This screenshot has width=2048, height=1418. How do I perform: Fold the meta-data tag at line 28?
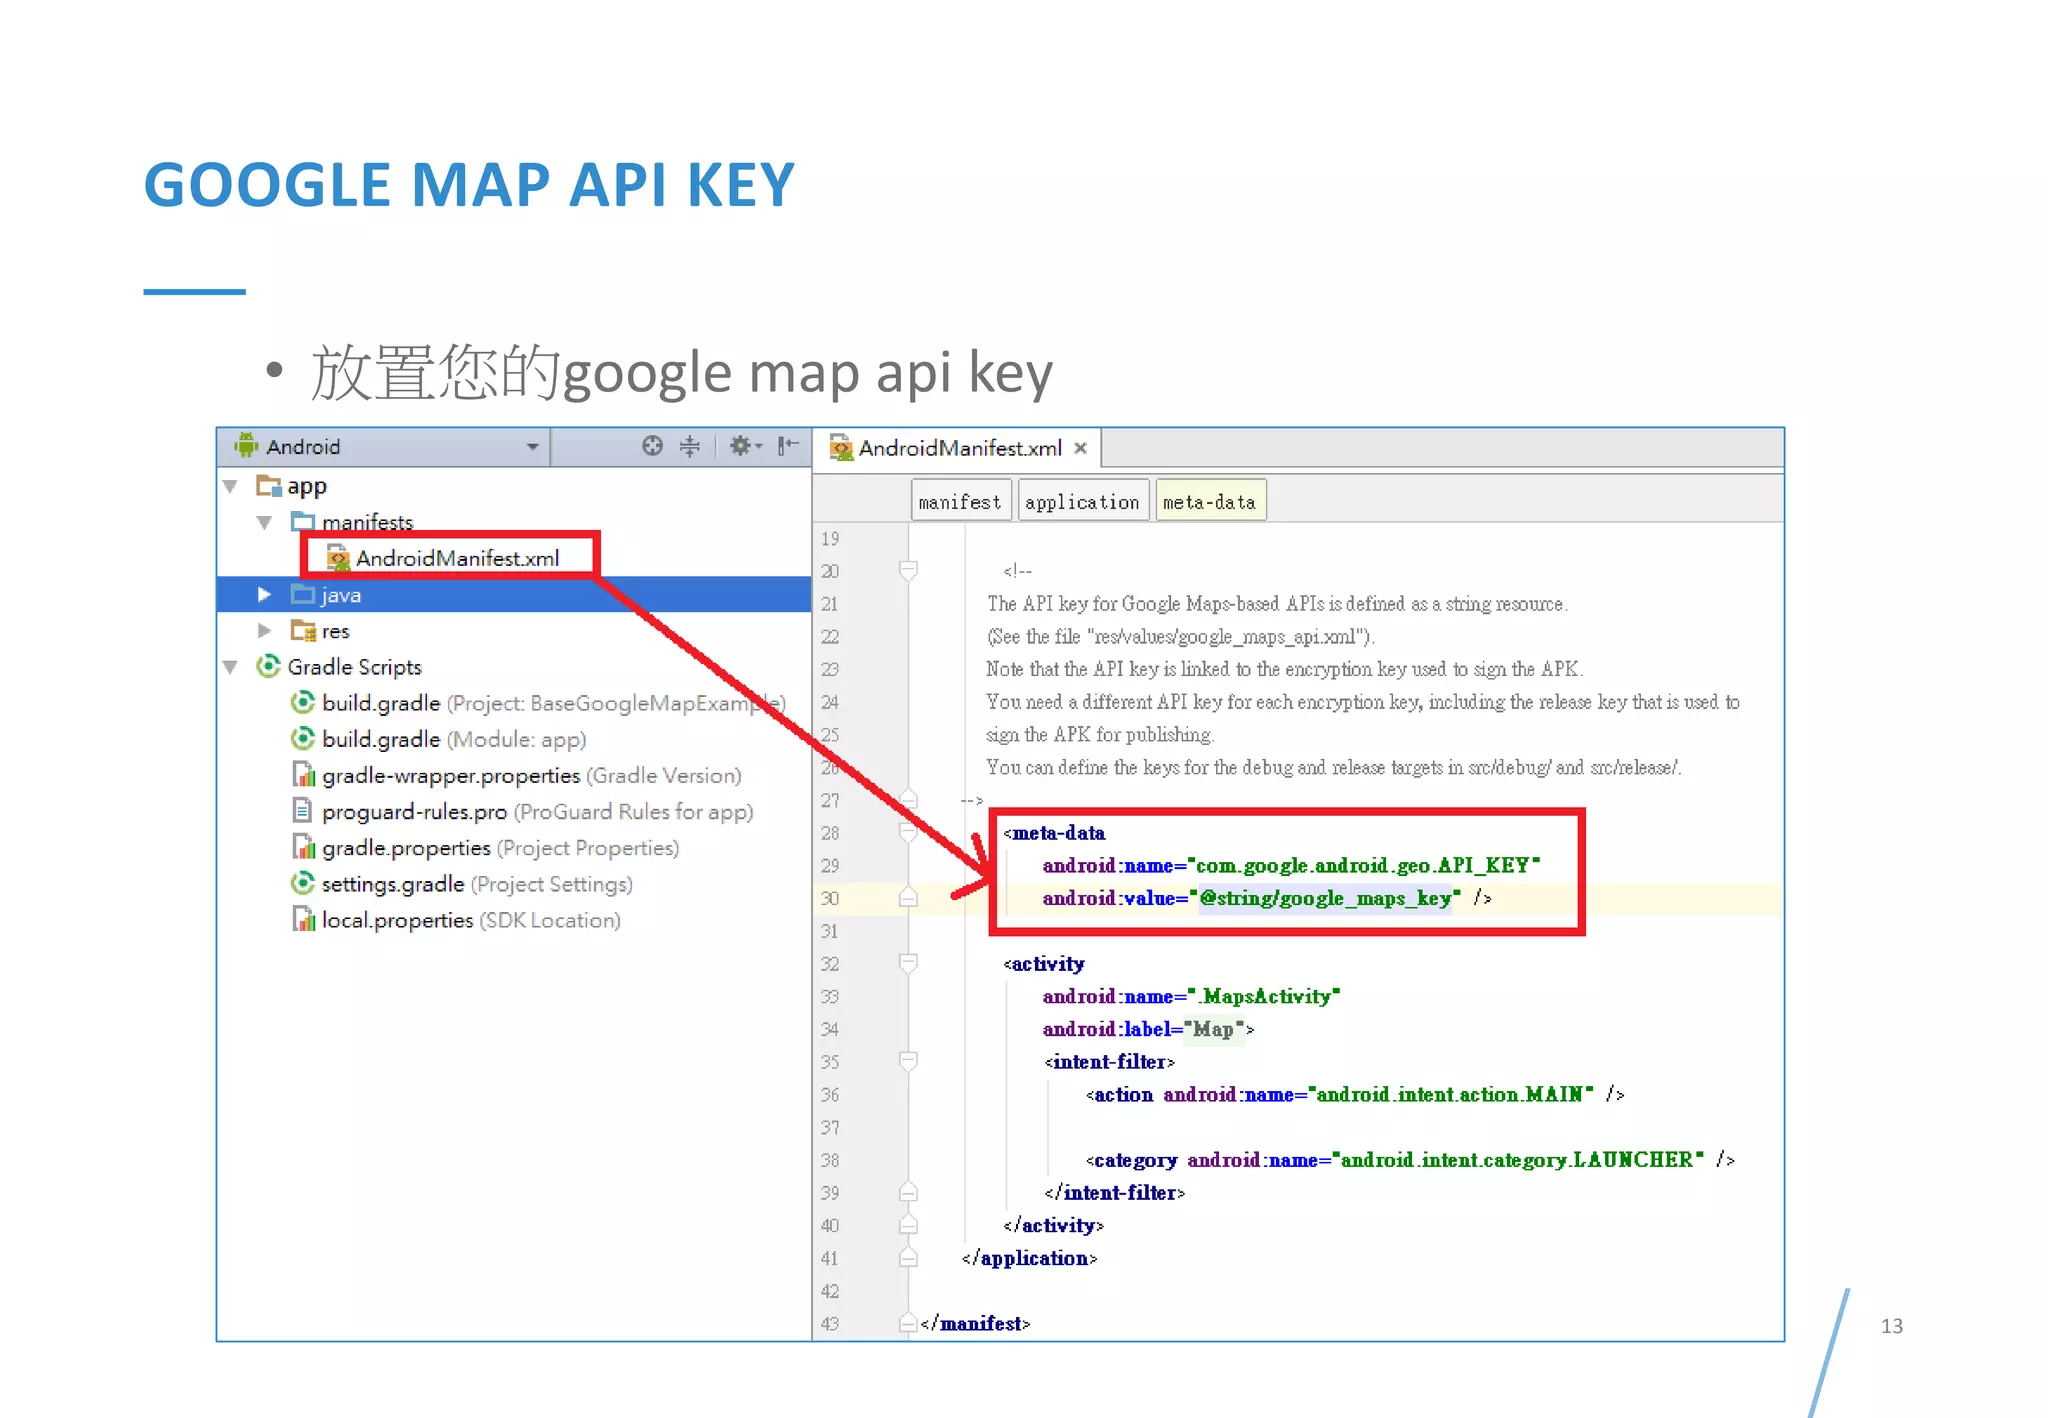(x=908, y=832)
